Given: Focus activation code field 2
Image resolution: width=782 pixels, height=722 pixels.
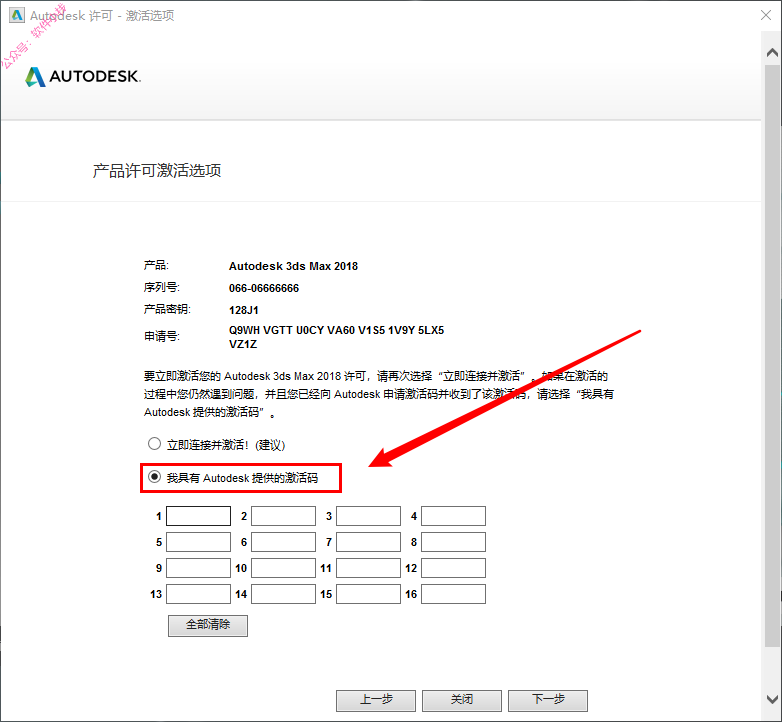Looking at the screenshot, I should (x=283, y=516).
